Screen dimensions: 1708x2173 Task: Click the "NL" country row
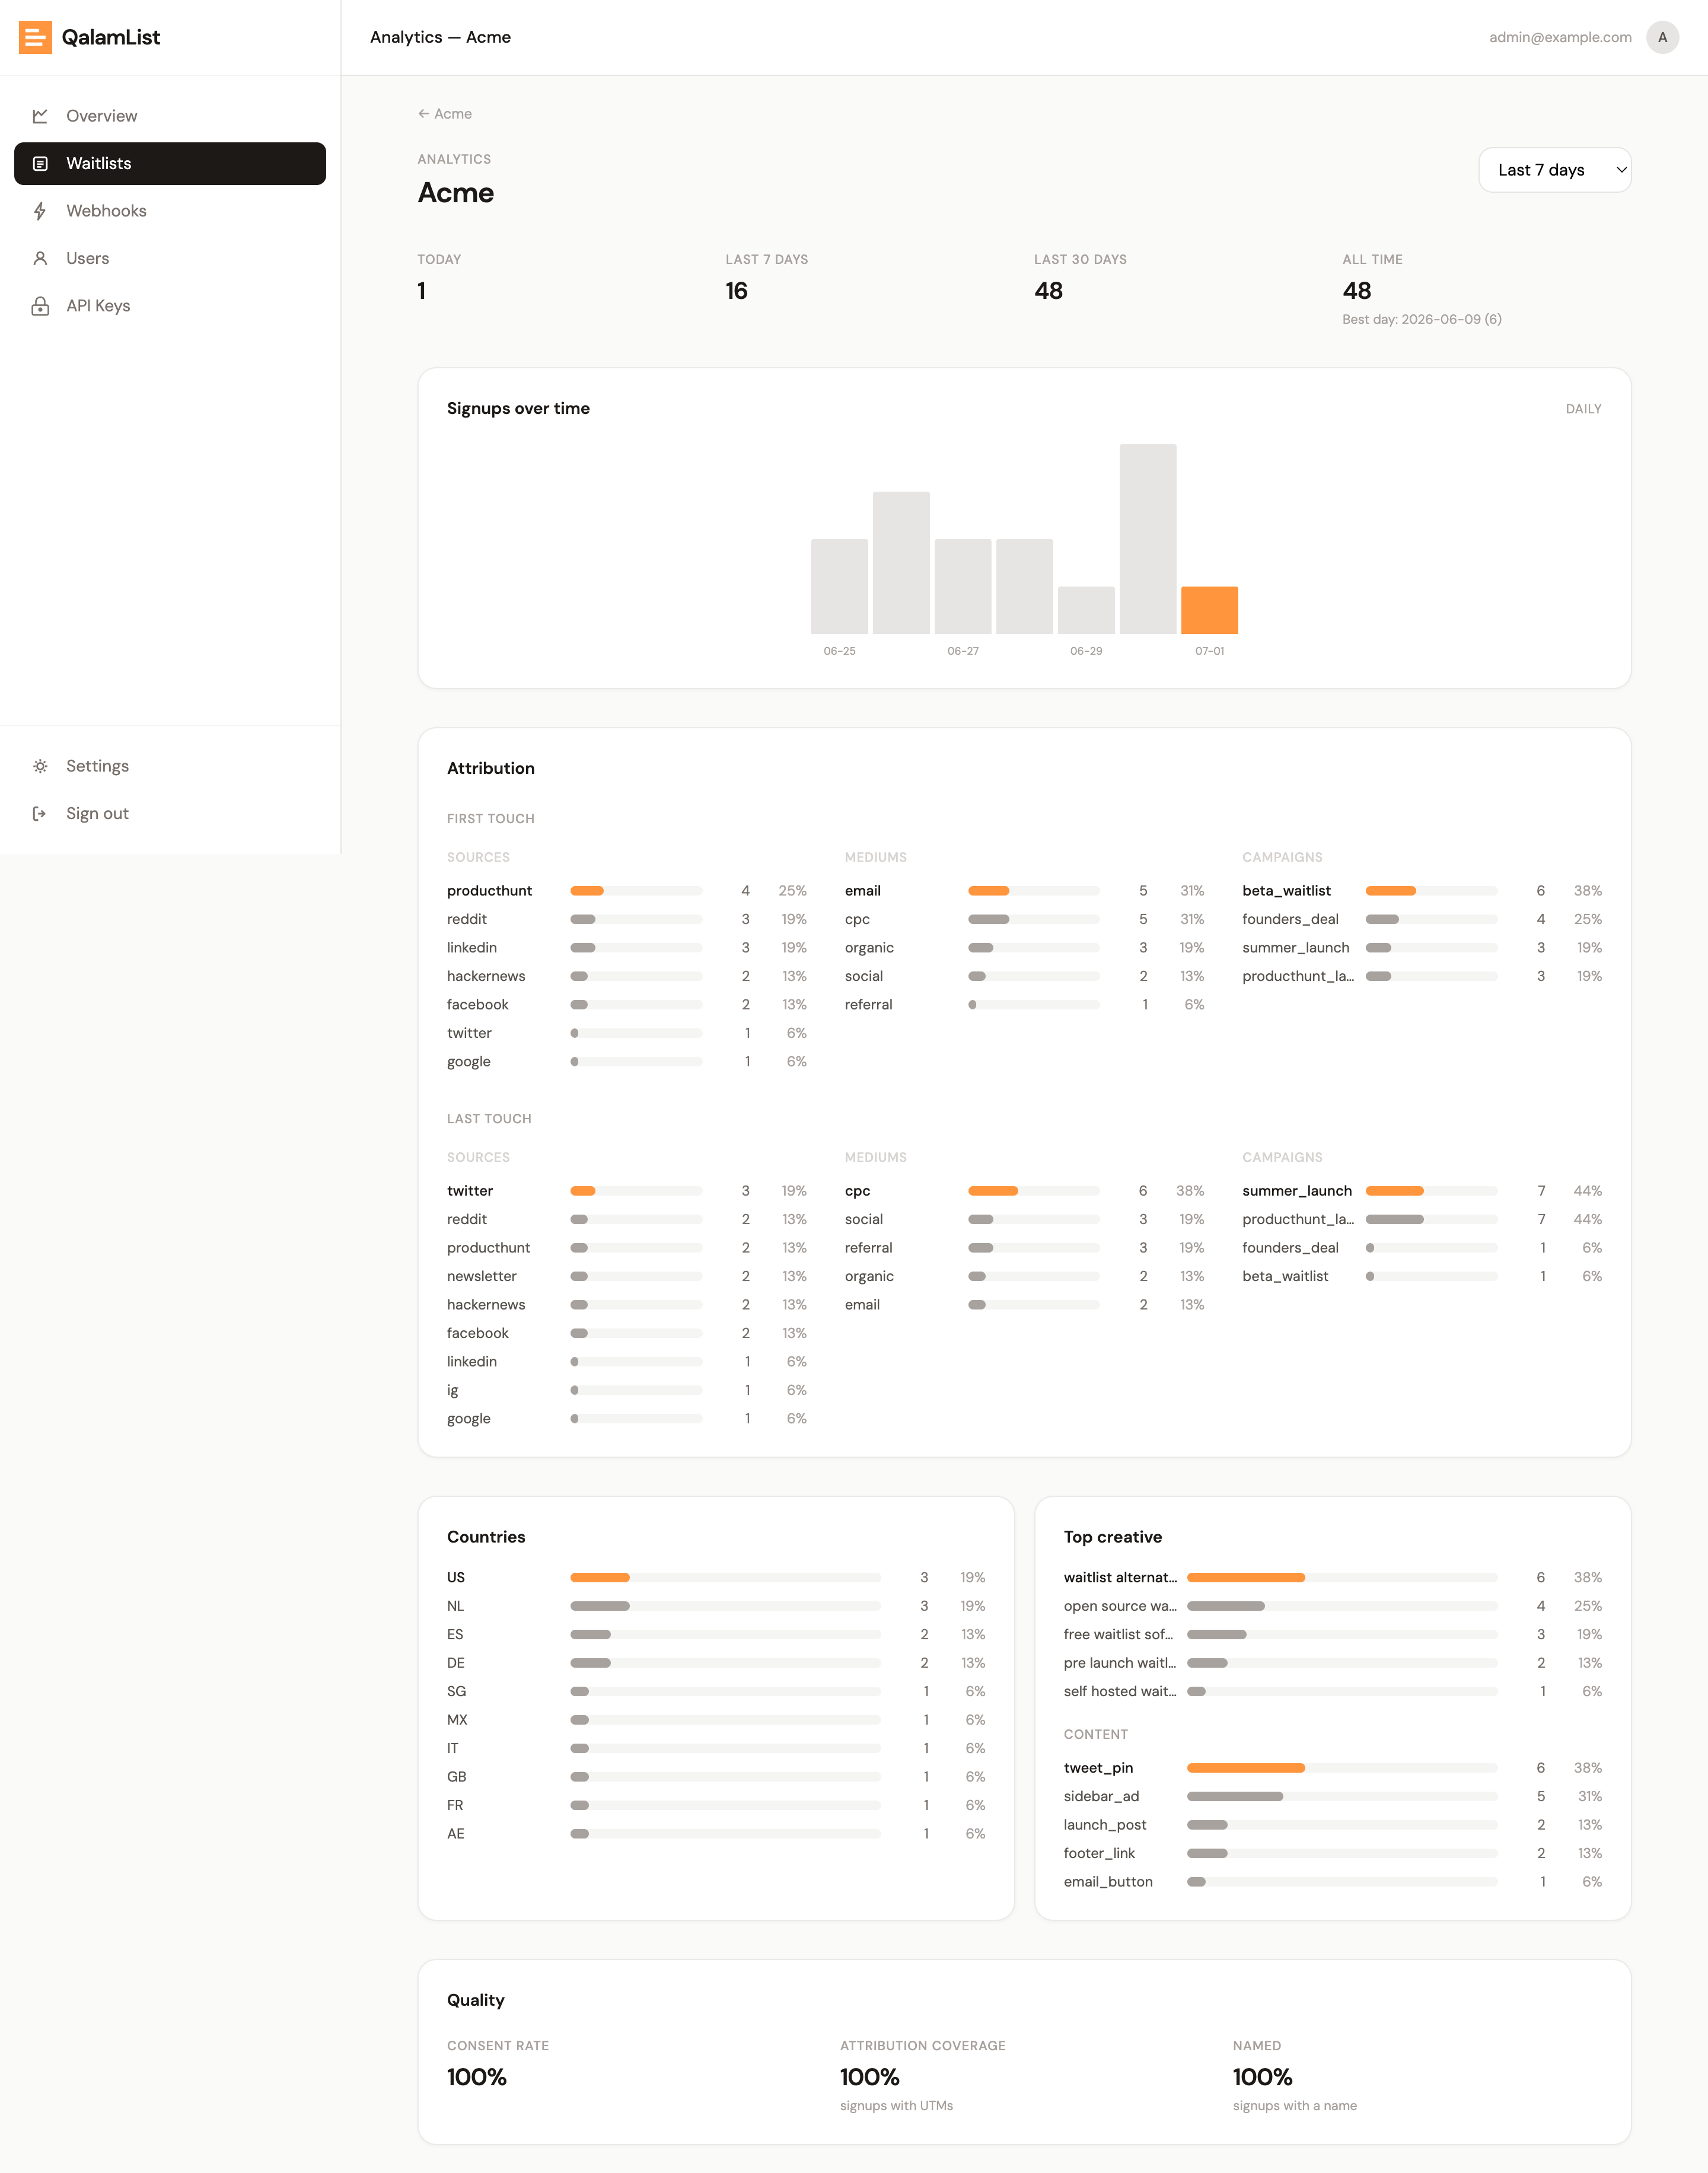716,1606
